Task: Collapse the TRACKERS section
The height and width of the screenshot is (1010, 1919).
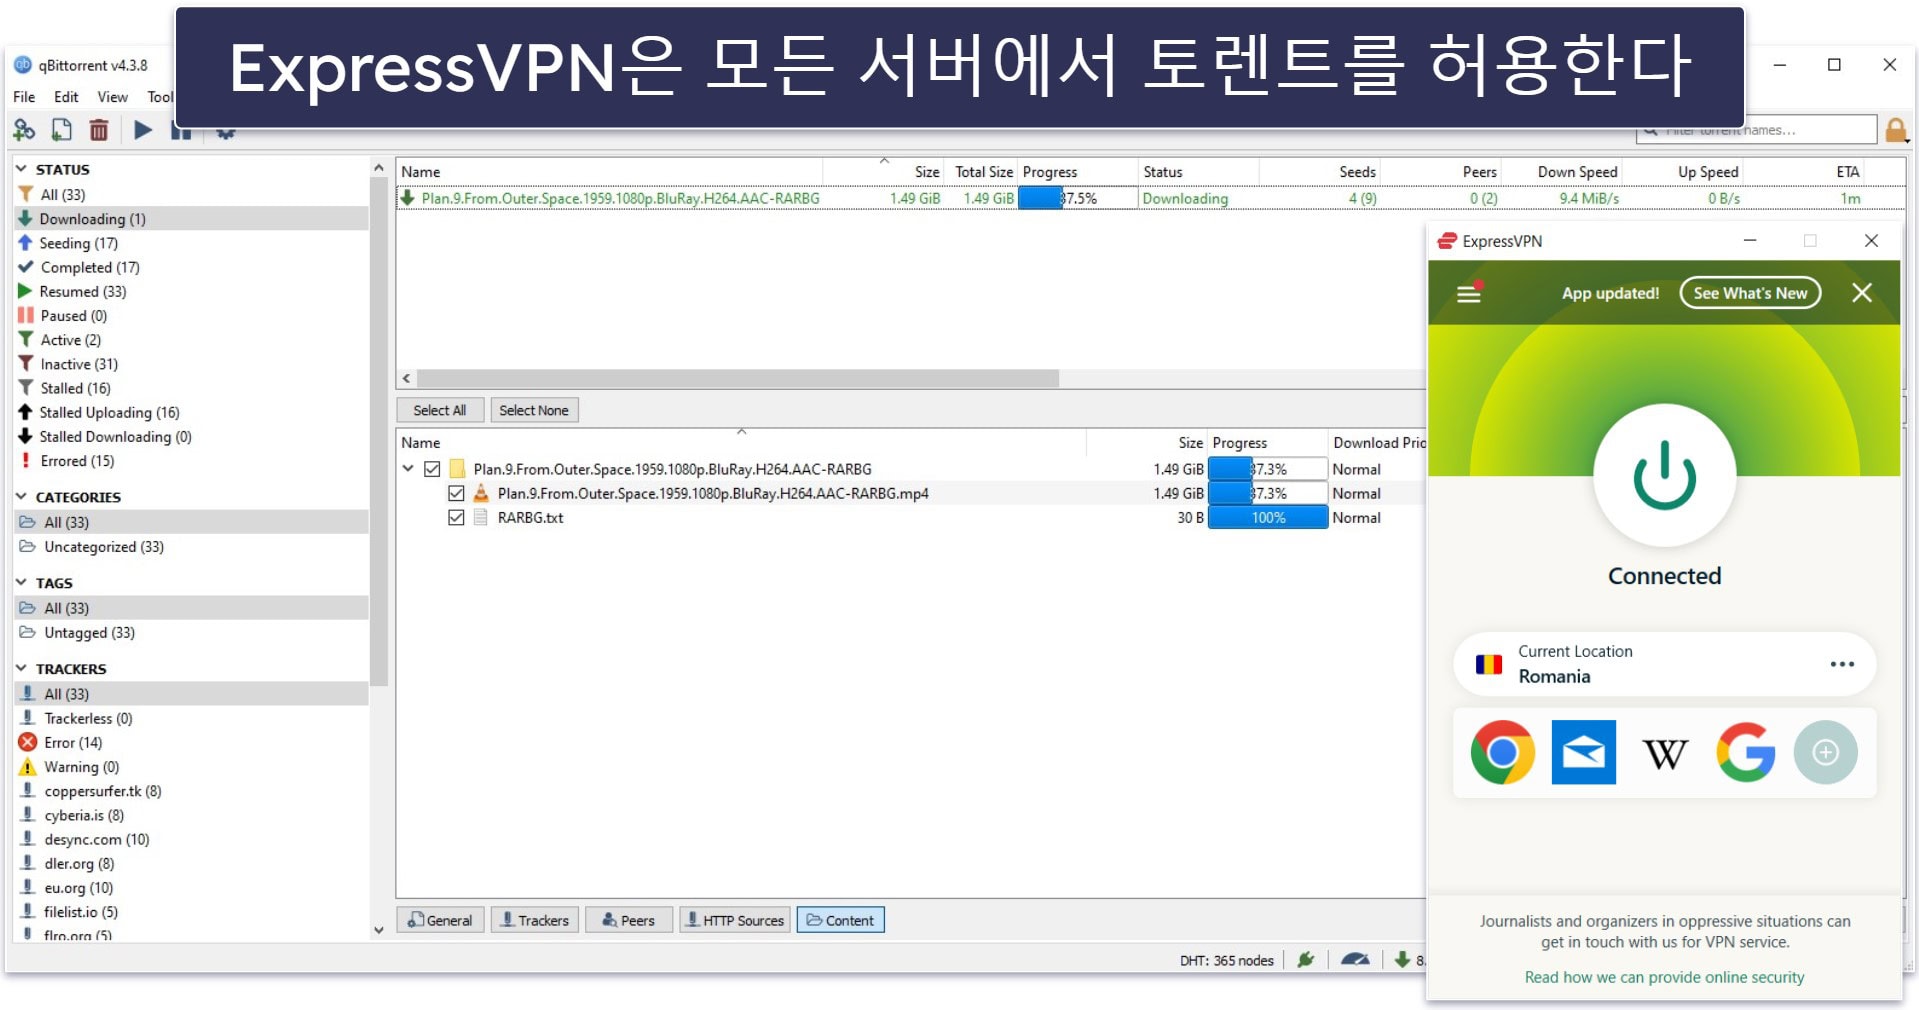Action: pyautogui.click(x=21, y=668)
